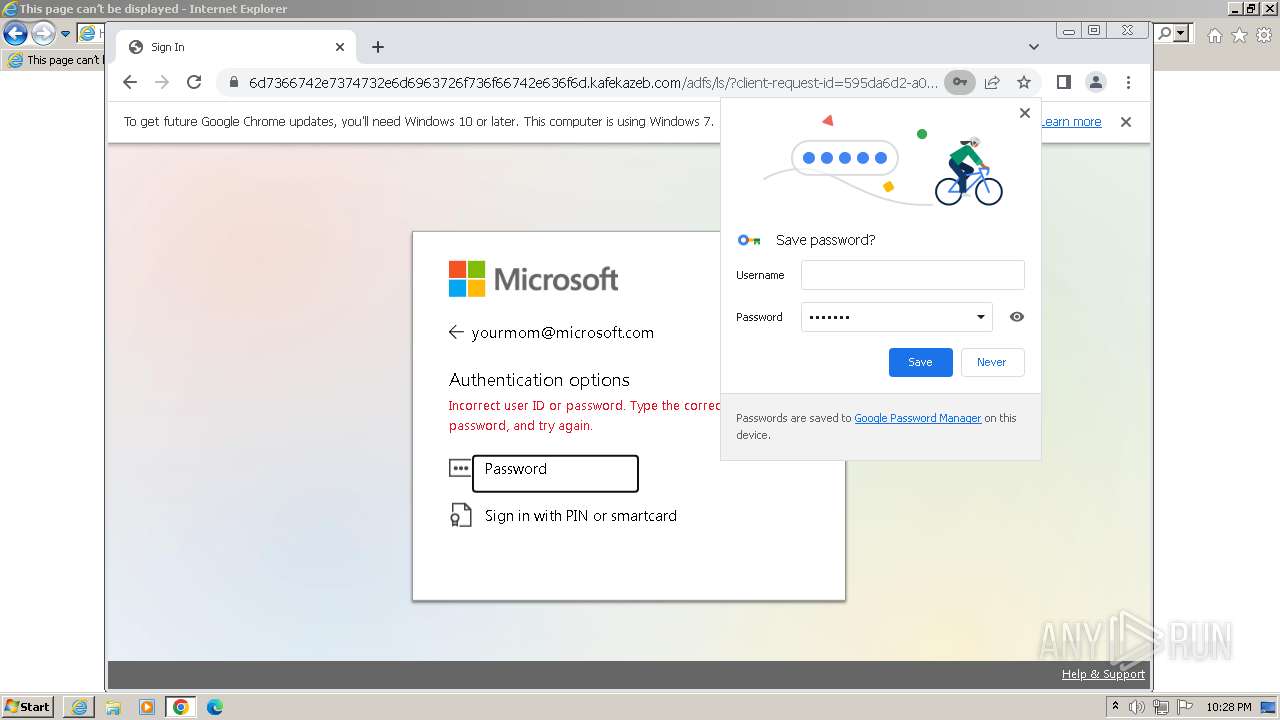The image size is (1280, 720).
Task: Select IE tab "This page can't"
Action: [54, 60]
